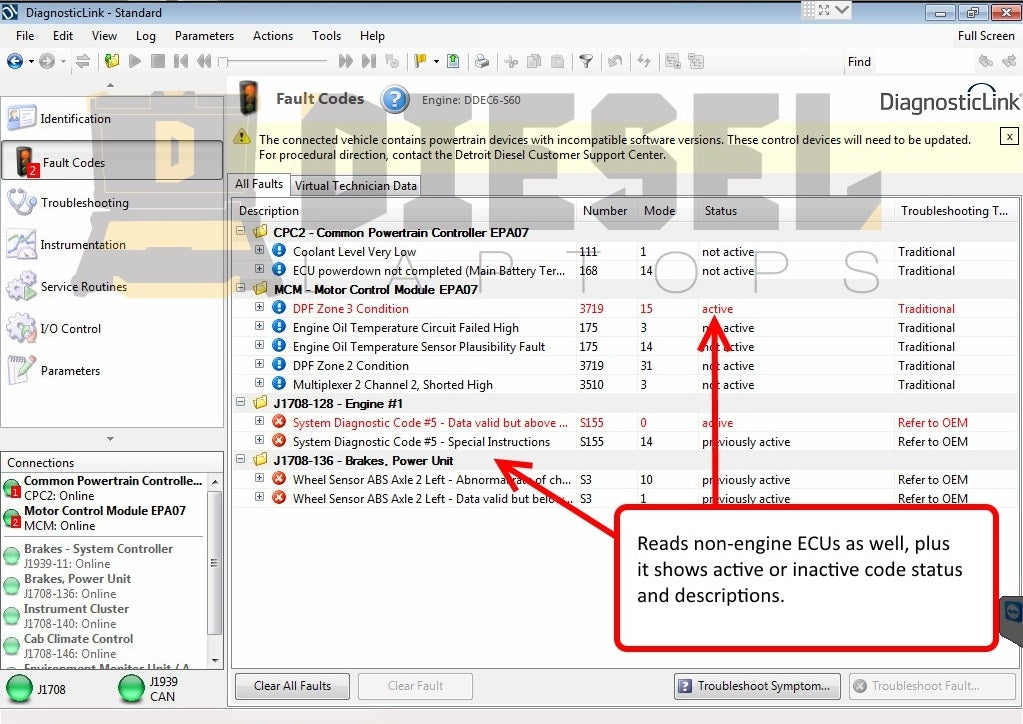Select the Instrument Cluster connection entry
1023x724 pixels.
104,616
